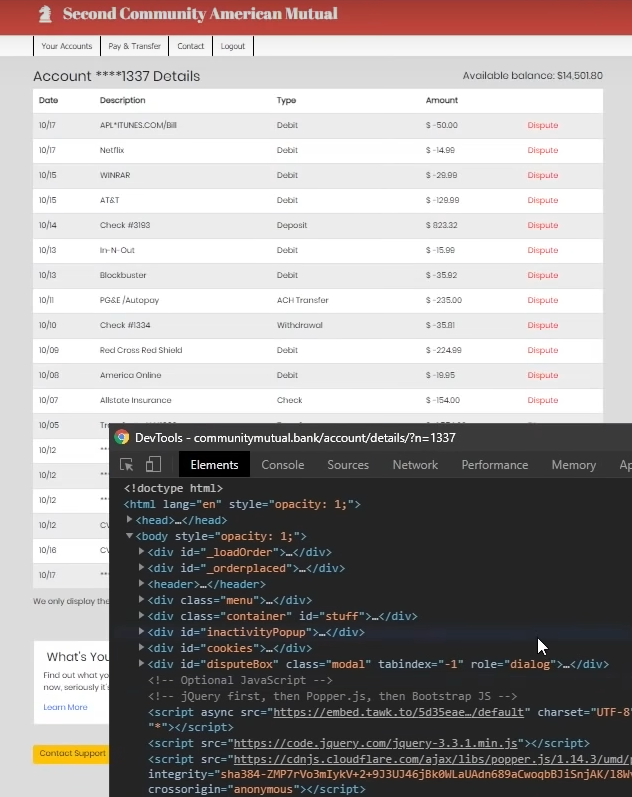Open the Your Accounts menu

click(66, 46)
